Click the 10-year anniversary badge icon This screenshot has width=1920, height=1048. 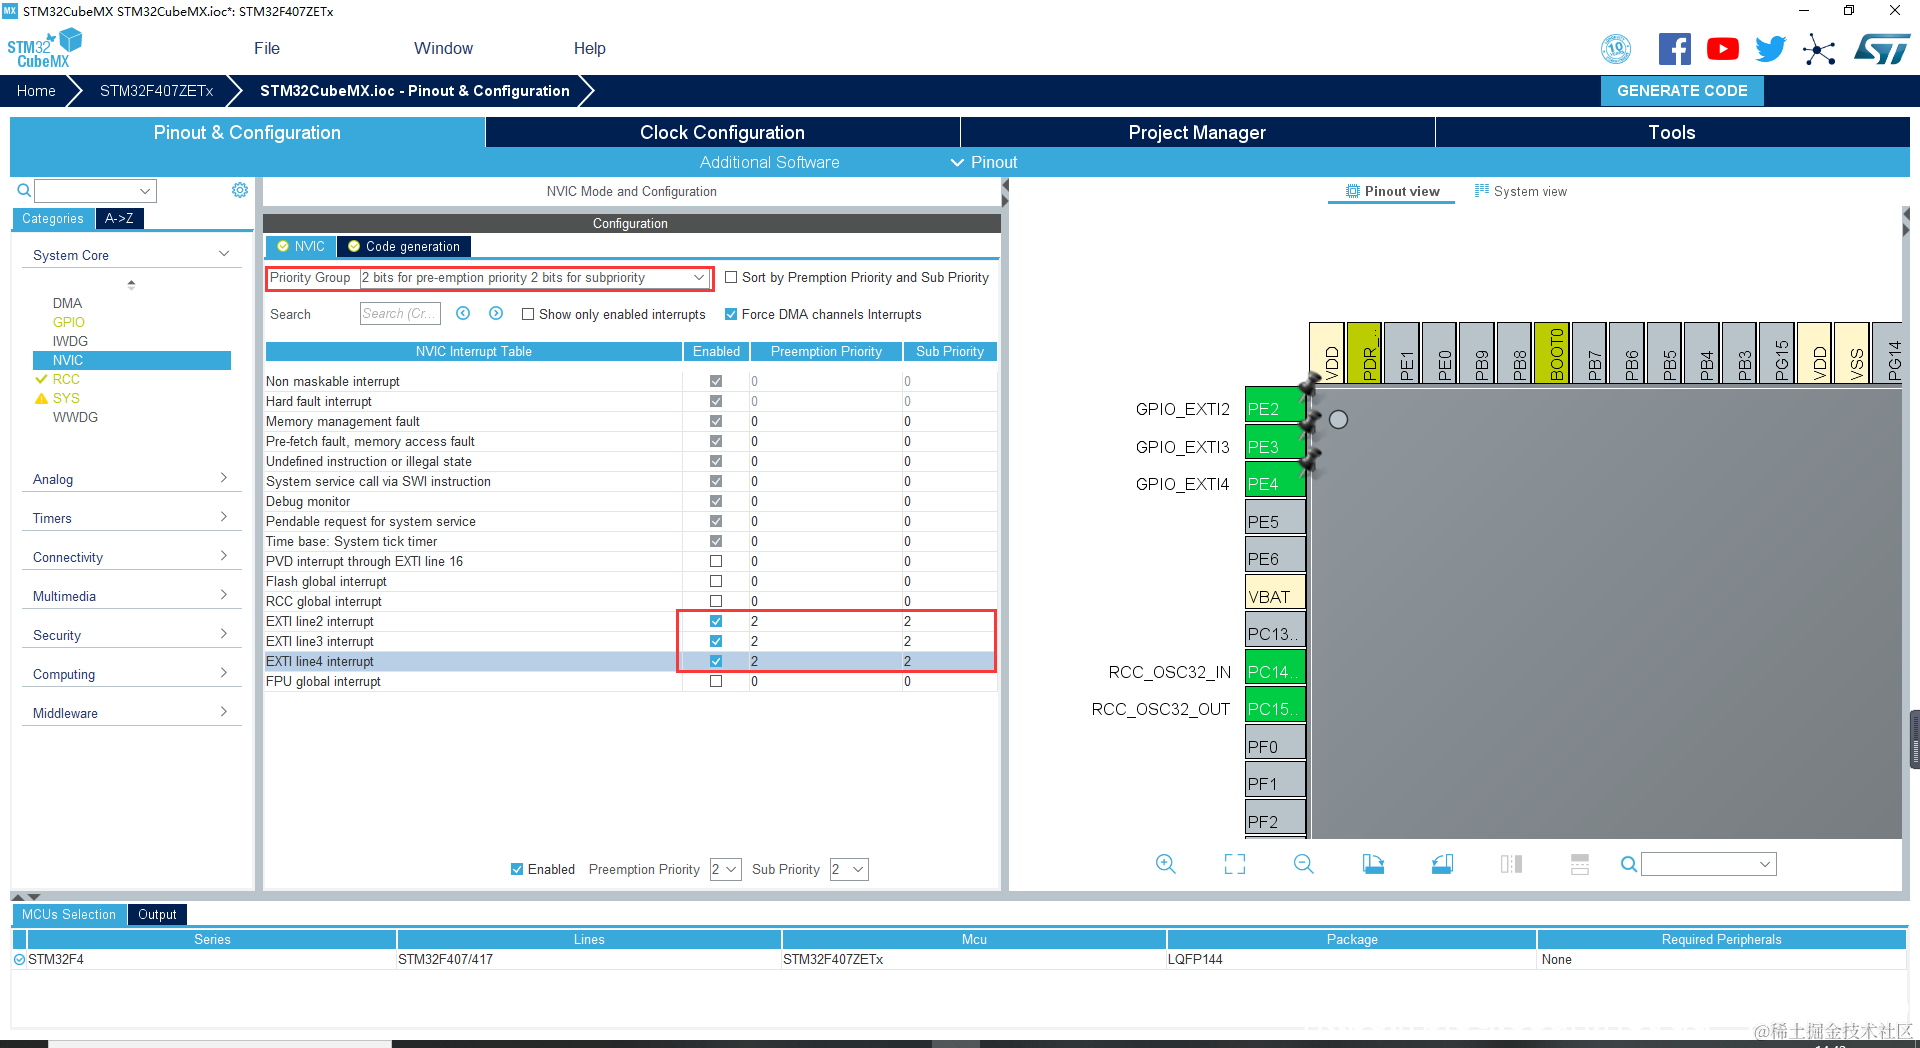point(1616,49)
